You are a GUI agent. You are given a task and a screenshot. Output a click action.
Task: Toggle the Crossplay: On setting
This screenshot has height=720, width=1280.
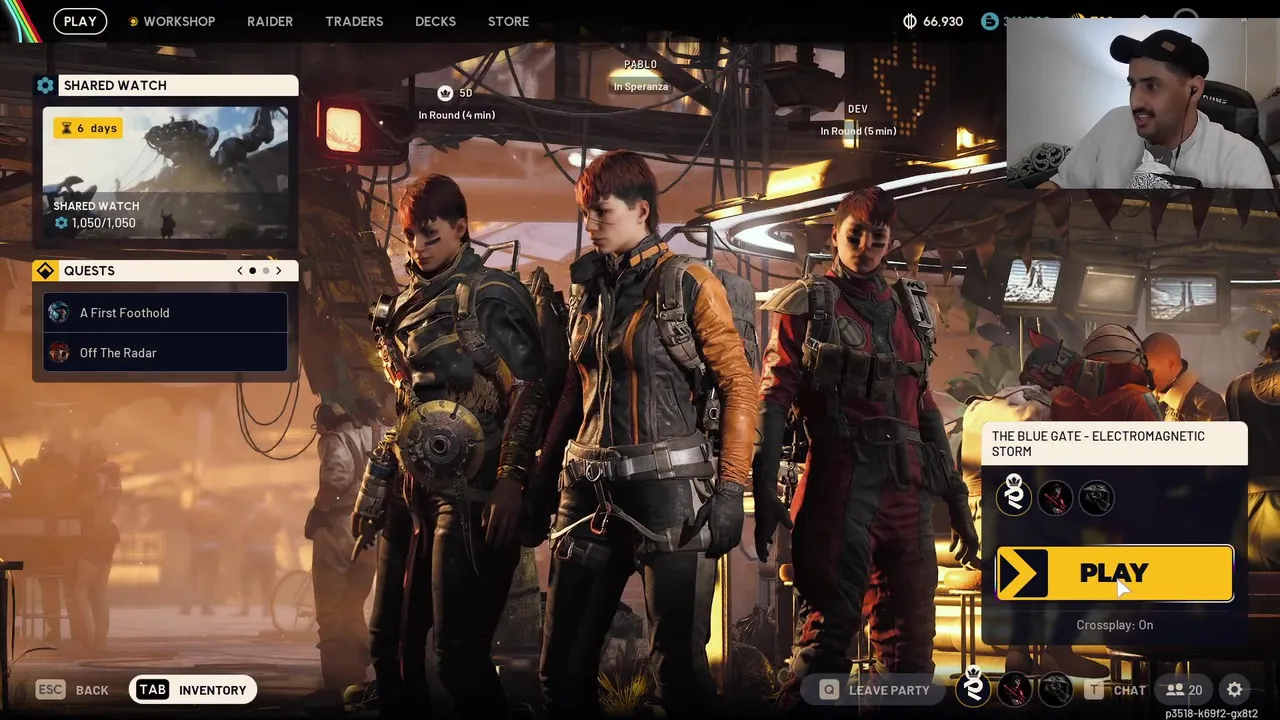[x=1114, y=625]
